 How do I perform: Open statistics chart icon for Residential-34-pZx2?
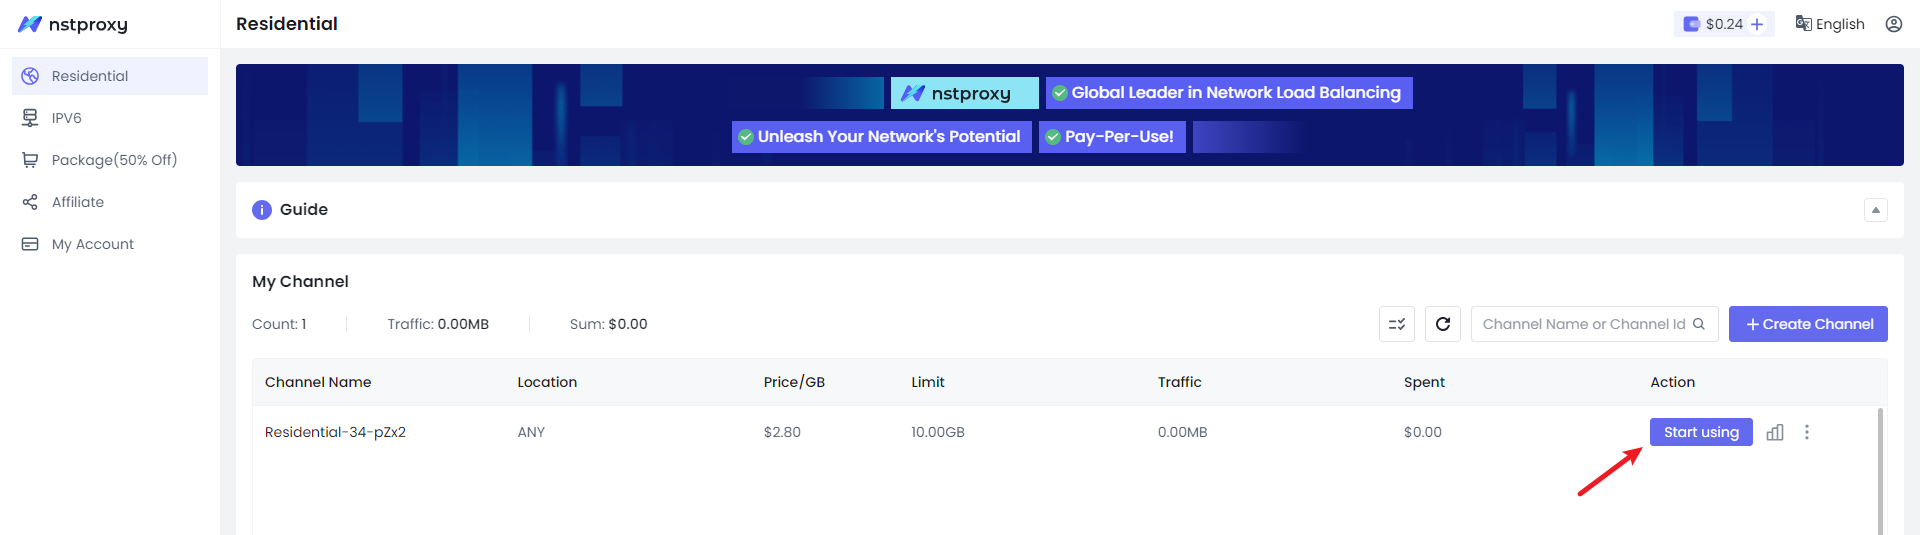click(x=1775, y=432)
